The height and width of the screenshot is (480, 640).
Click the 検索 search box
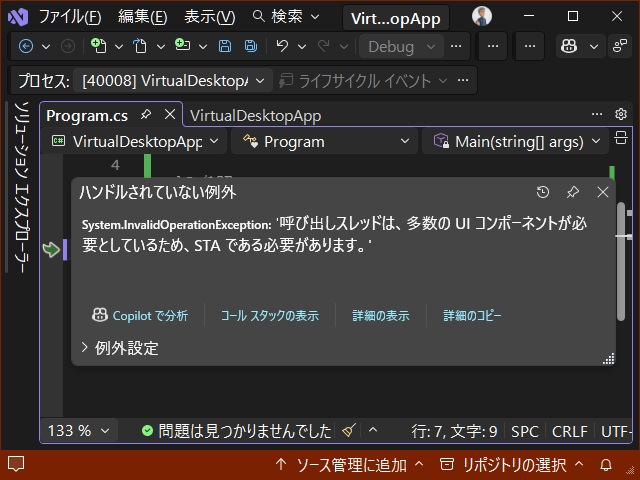pos(286,17)
